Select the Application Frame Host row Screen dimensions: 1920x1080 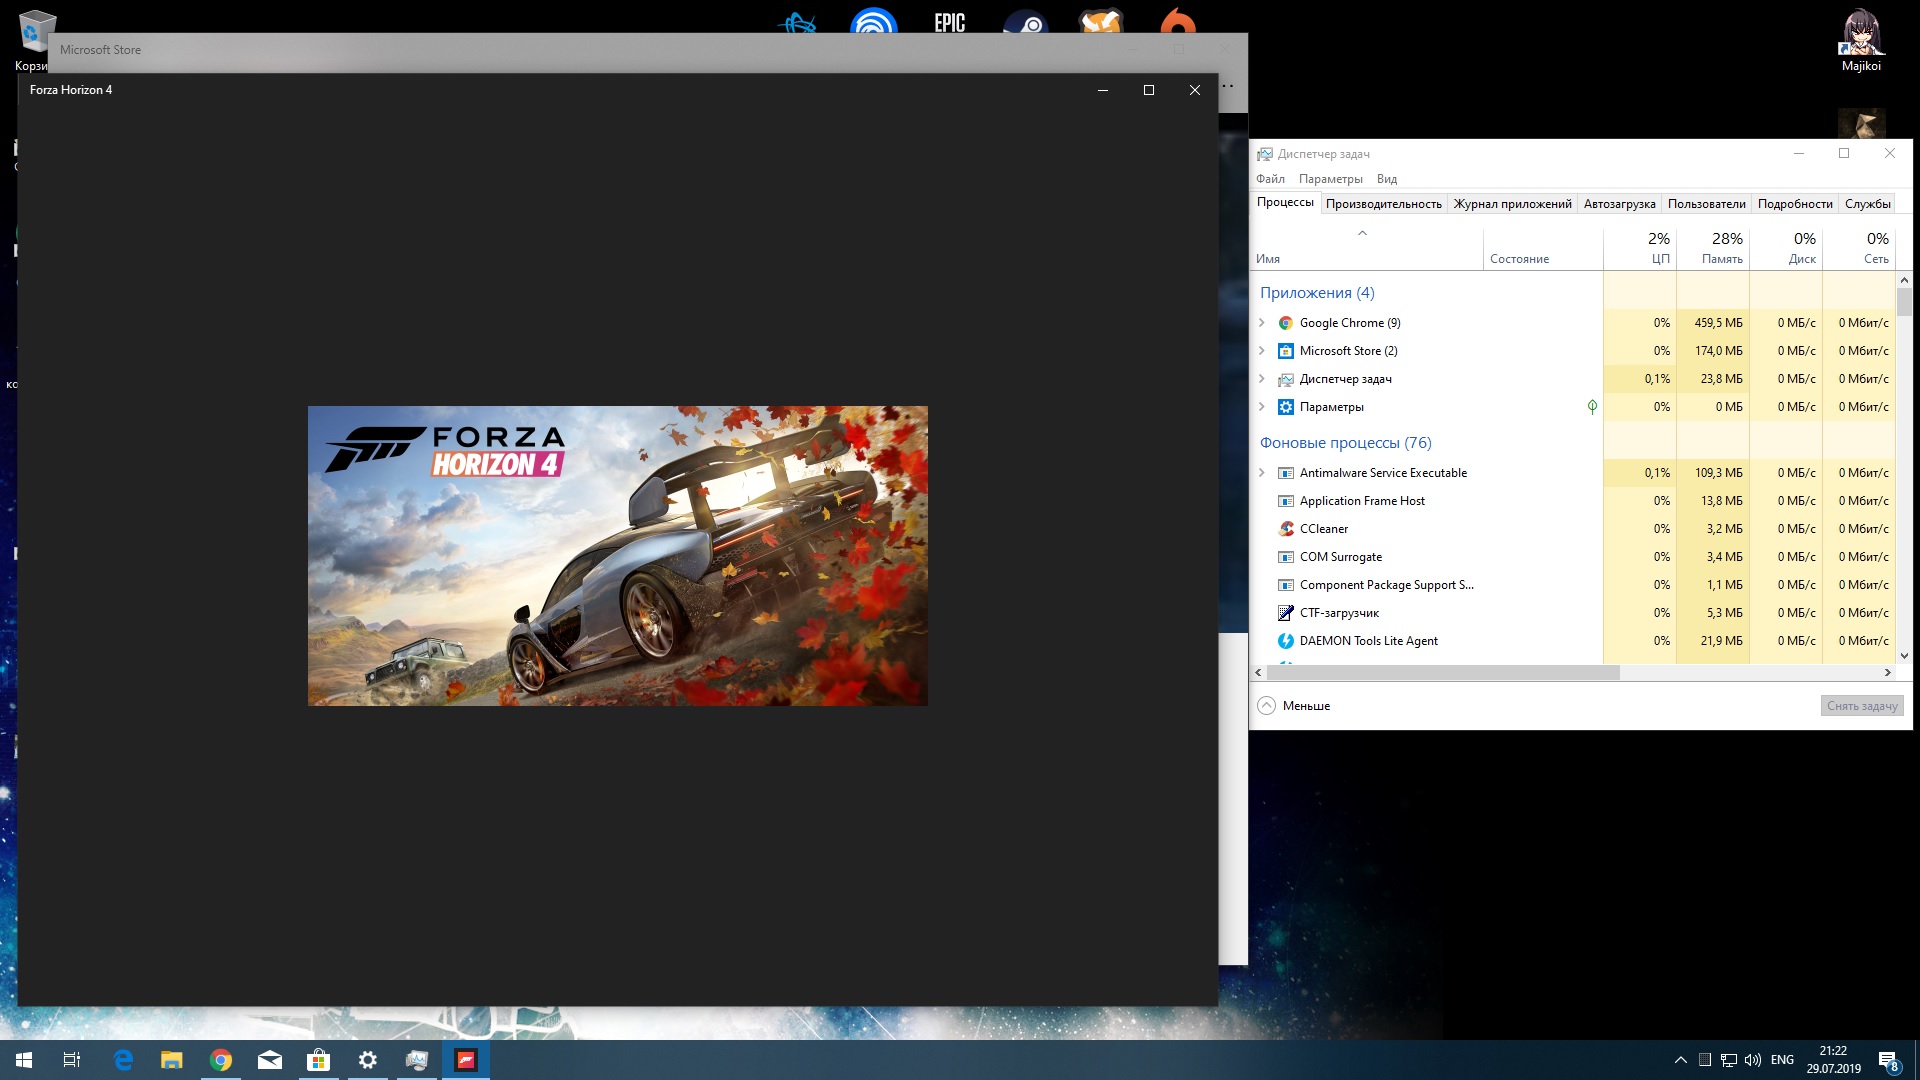pos(1572,501)
